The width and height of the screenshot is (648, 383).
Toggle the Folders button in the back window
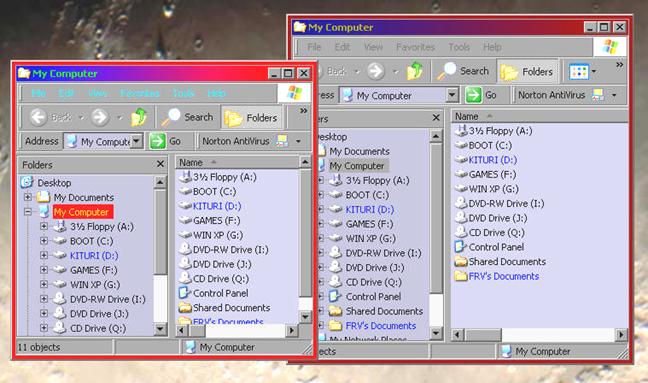527,72
